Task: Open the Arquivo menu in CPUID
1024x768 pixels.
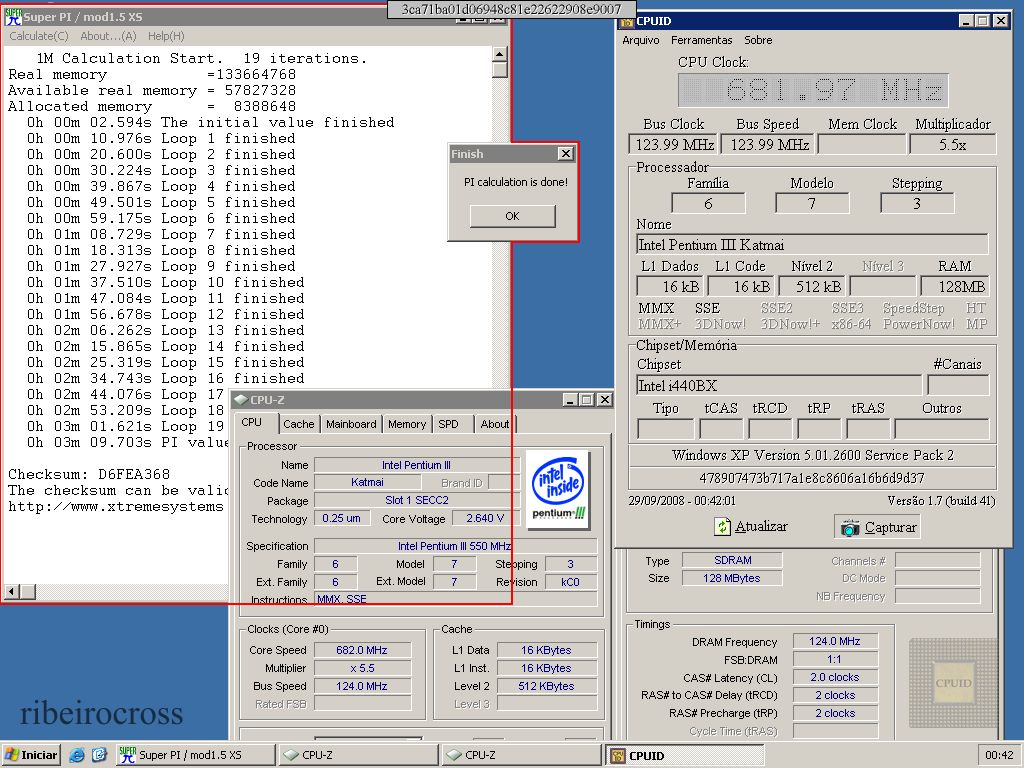Action: tap(641, 40)
